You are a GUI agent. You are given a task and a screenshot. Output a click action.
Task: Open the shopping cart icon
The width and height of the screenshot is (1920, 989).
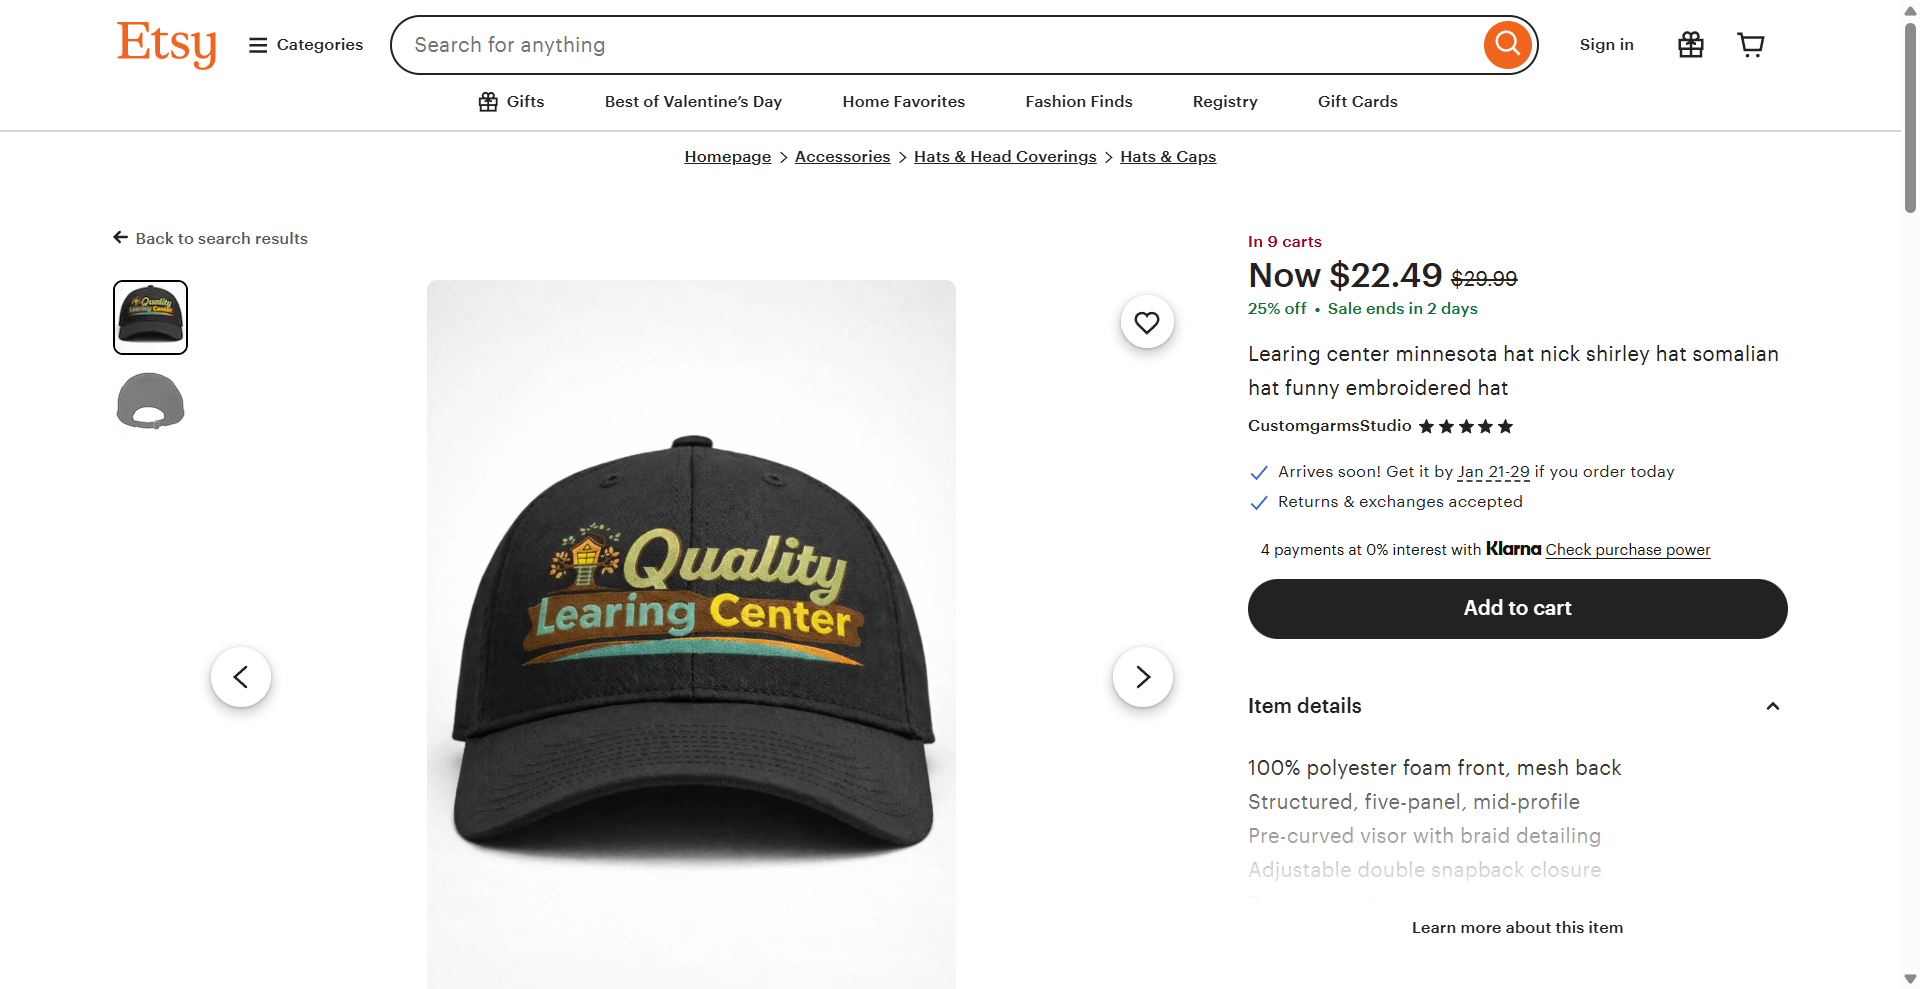(1750, 45)
